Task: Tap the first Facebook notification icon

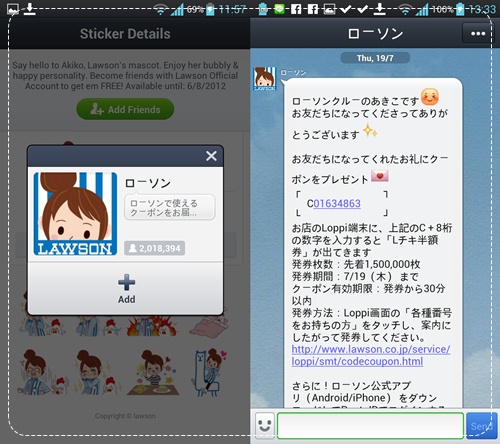Action: [295, 9]
